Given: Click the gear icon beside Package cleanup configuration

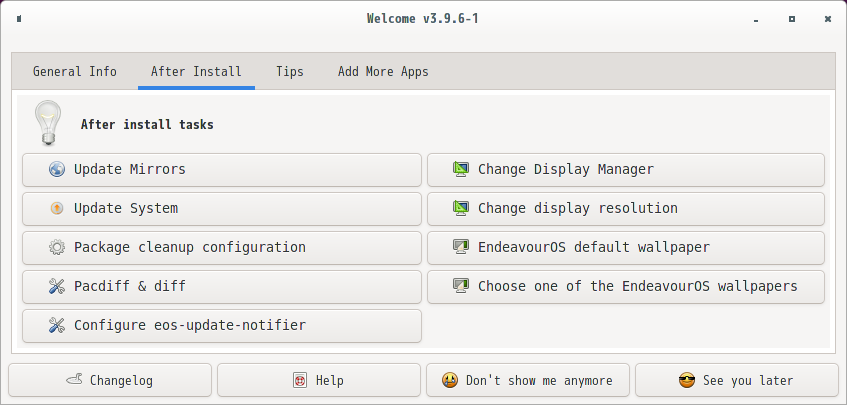Looking at the screenshot, I should (57, 247).
